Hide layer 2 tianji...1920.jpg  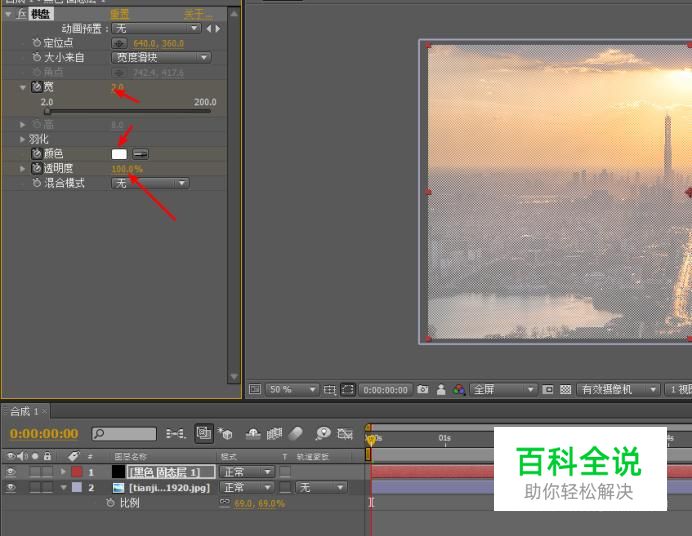click(11, 487)
